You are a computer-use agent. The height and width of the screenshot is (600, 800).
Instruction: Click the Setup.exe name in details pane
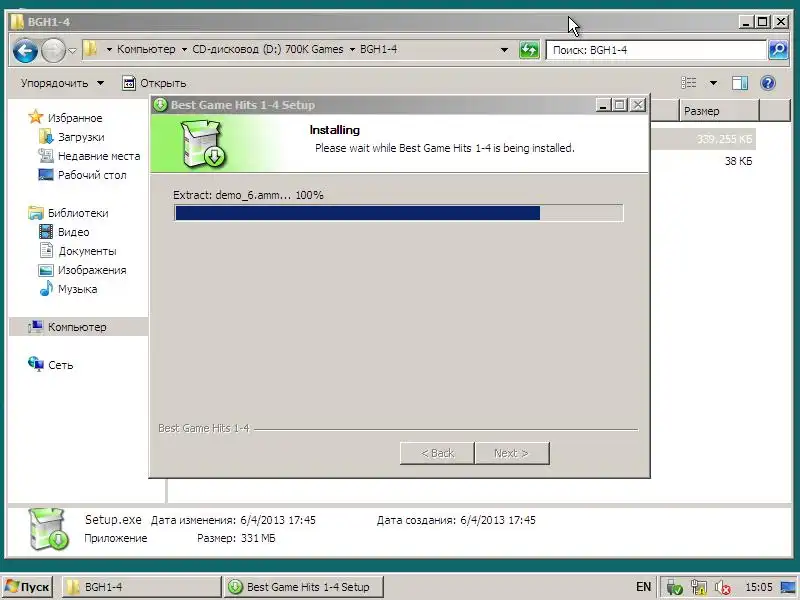point(113,519)
